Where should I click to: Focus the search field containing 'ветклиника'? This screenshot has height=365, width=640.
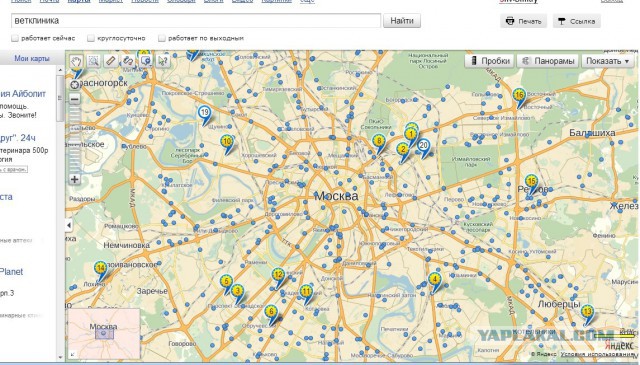pyautogui.click(x=196, y=20)
